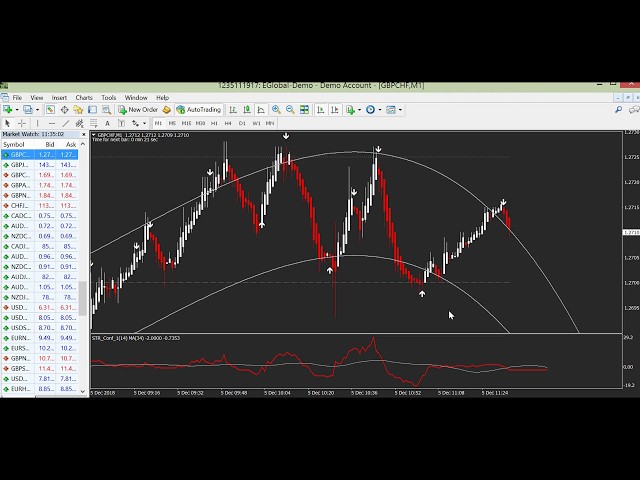Screen dimensions: 640x480
Task: Switch chart to line chart view
Action: click(x=261, y=110)
